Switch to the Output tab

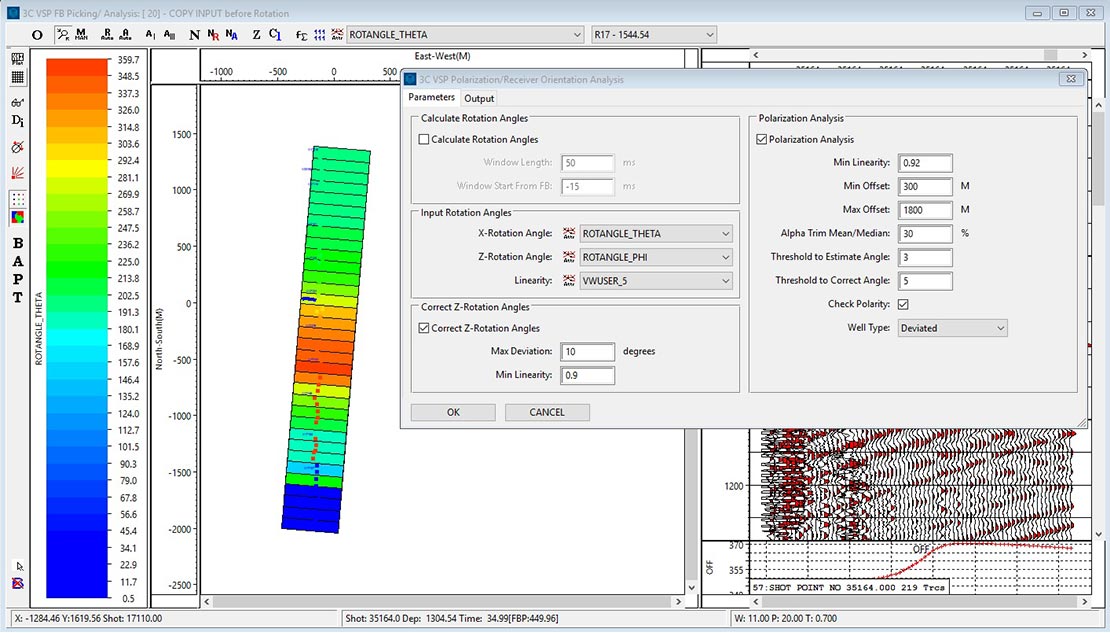click(x=479, y=98)
